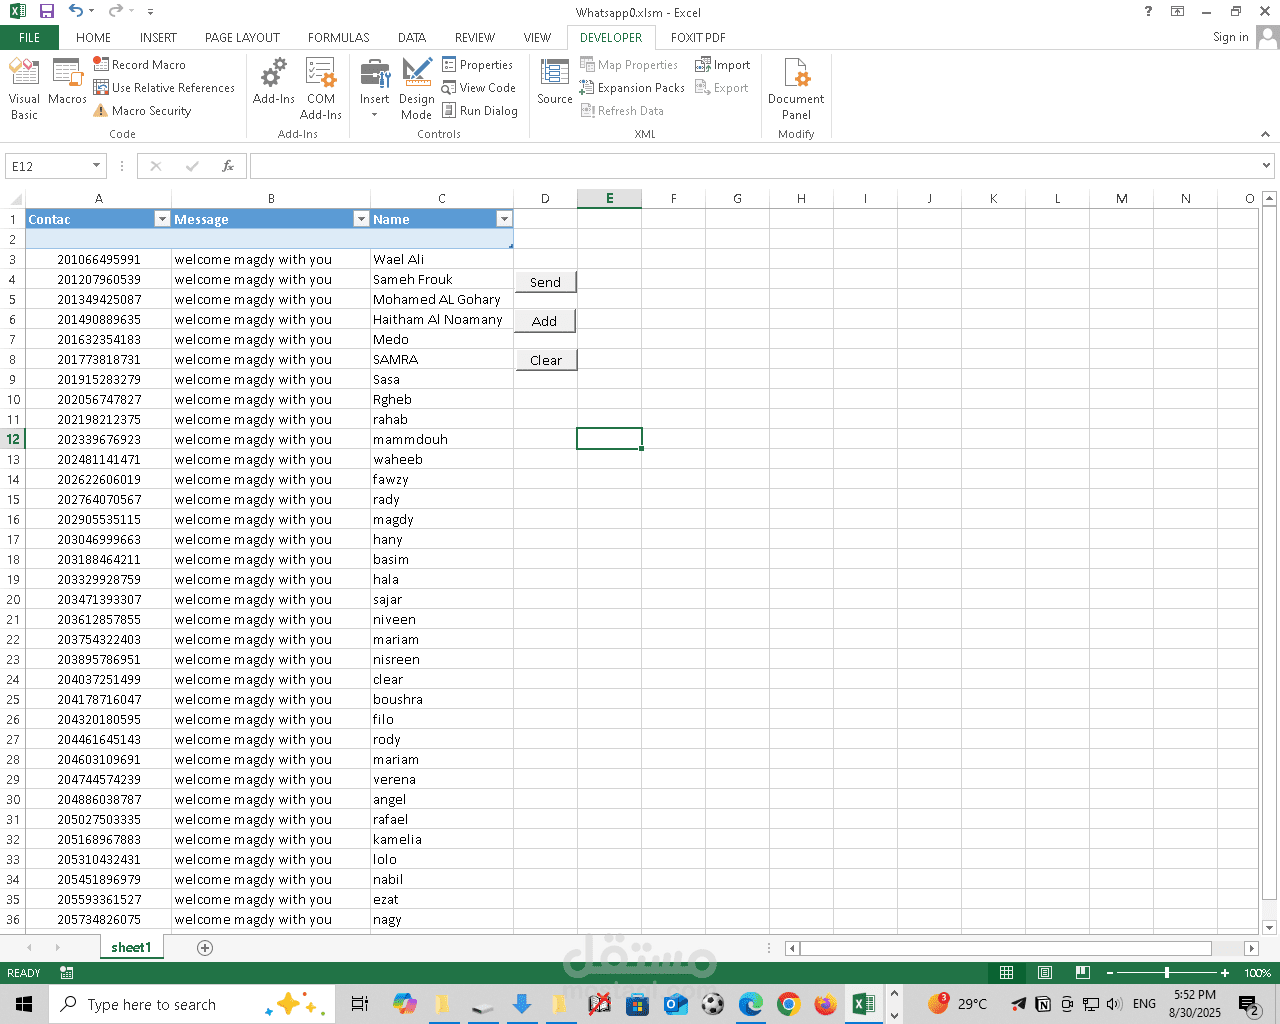Image resolution: width=1280 pixels, height=1024 pixels.
Task: Click the Record Macro icon
Action: [101, 64]
